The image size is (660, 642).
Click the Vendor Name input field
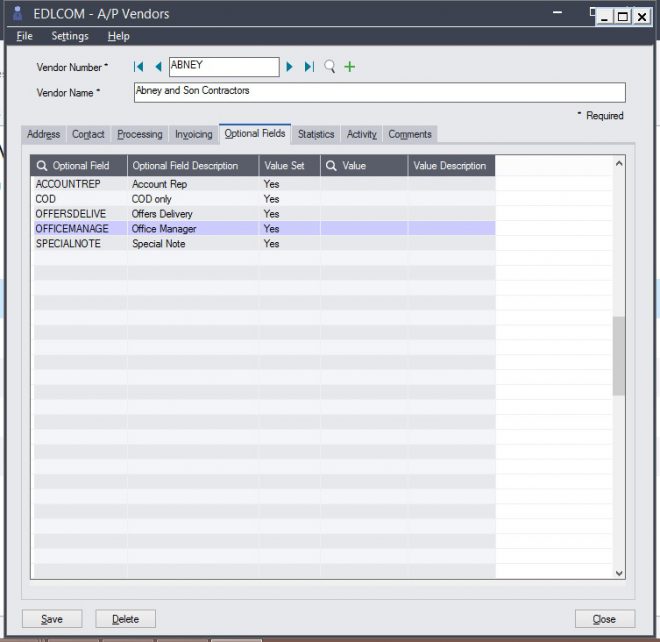(380, 92)
